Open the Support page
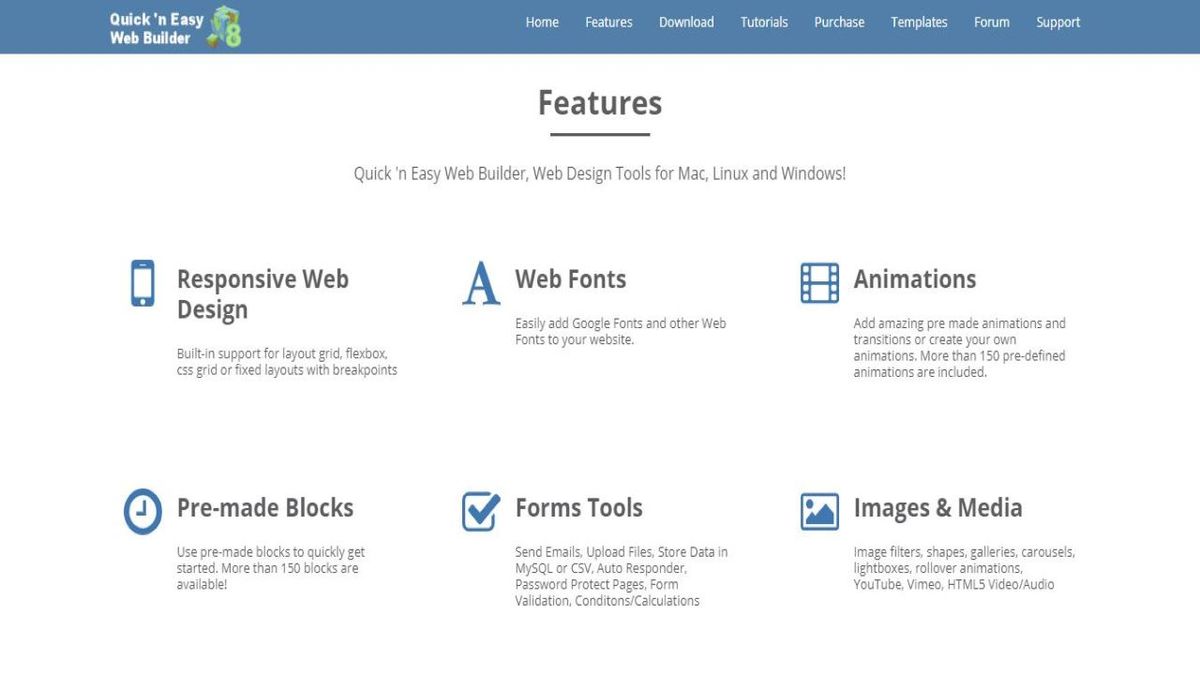 (x=1058, y=22)
